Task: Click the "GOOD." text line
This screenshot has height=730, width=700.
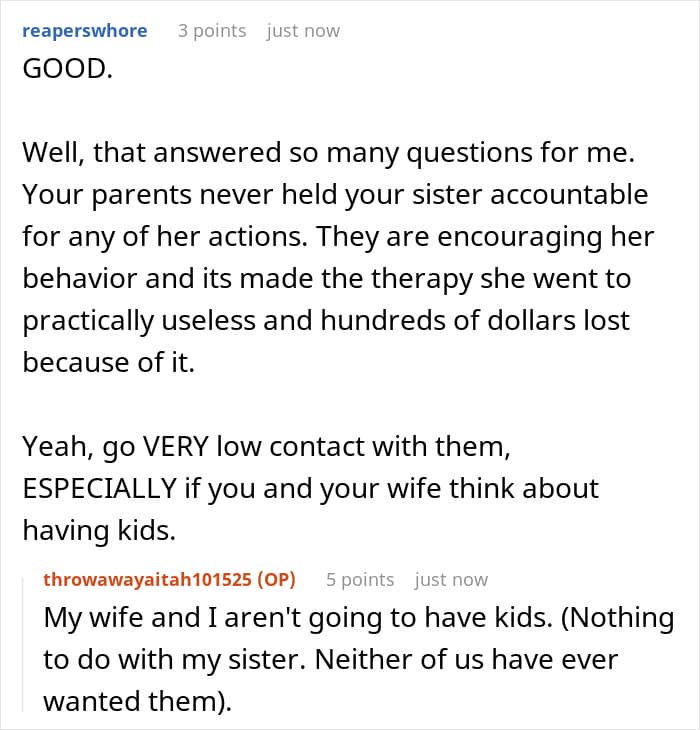Action: pos(67,74)
